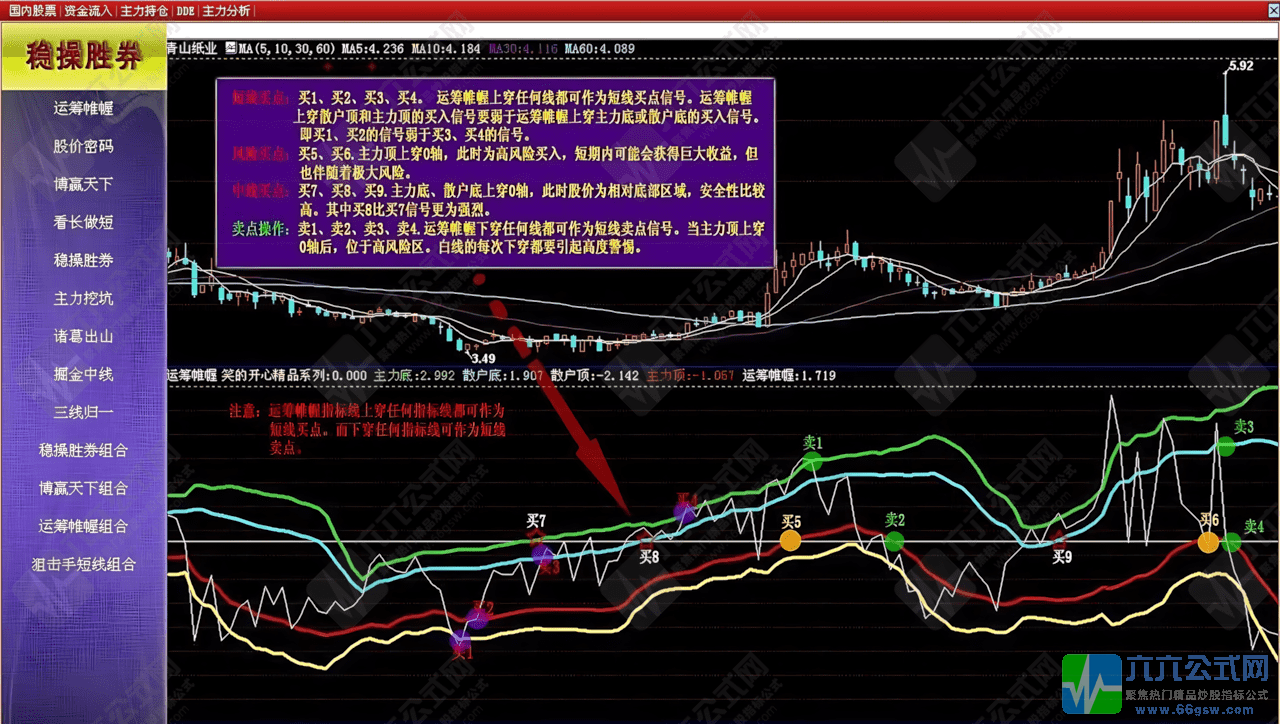Click the 5.92 peak price label
The image size is (1280, 724).
(1240, 66)
